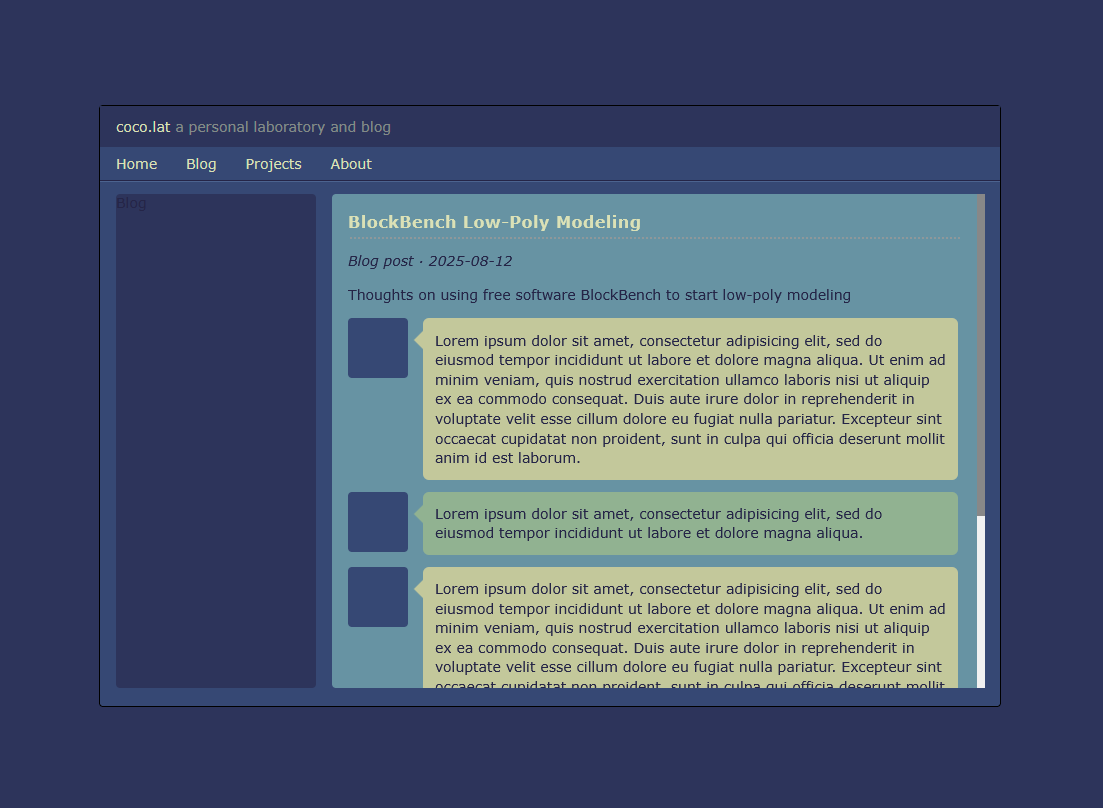Click the scrollbar track below the thumb

[981, 602]
